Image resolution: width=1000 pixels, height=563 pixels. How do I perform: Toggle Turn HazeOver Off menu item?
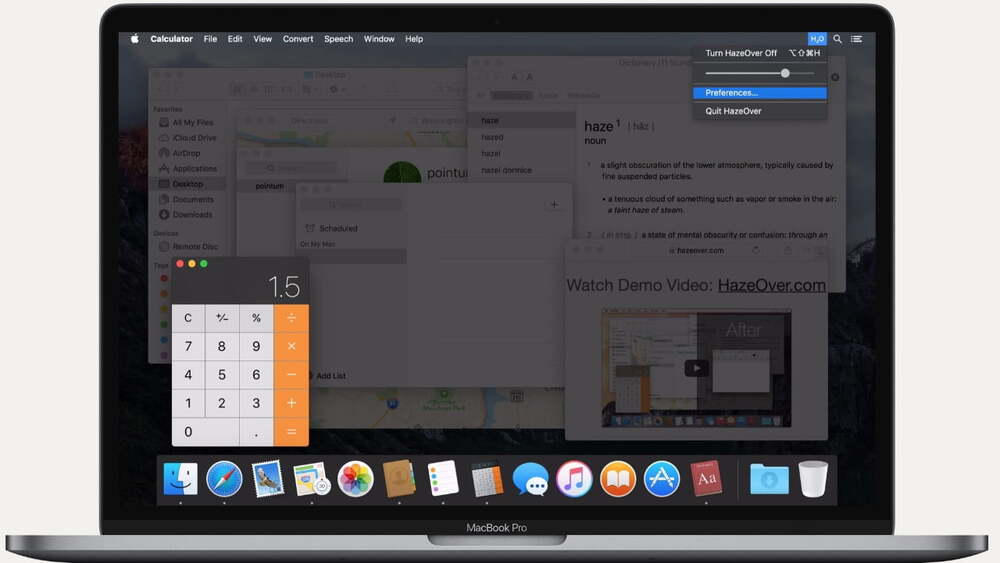click(741, 53)
